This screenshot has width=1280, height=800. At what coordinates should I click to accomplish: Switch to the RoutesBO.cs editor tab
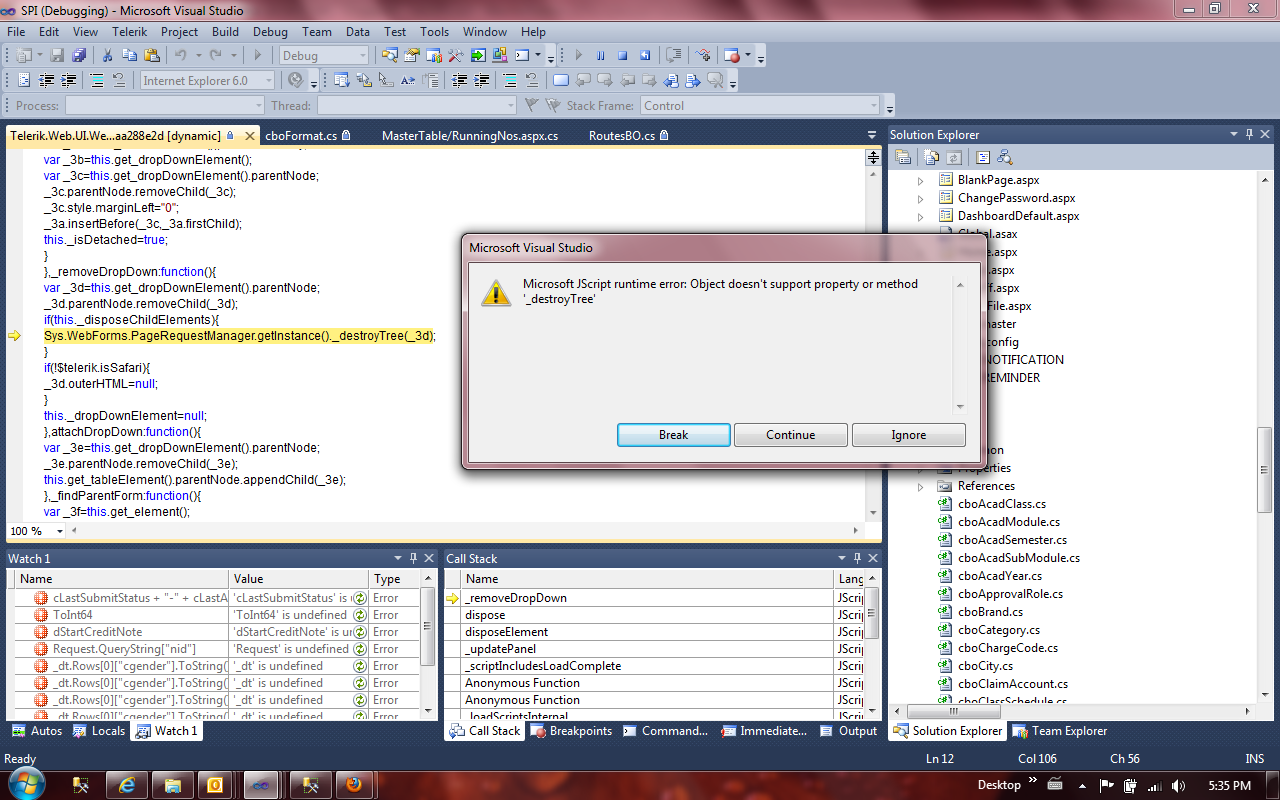[x=628, y=135]
